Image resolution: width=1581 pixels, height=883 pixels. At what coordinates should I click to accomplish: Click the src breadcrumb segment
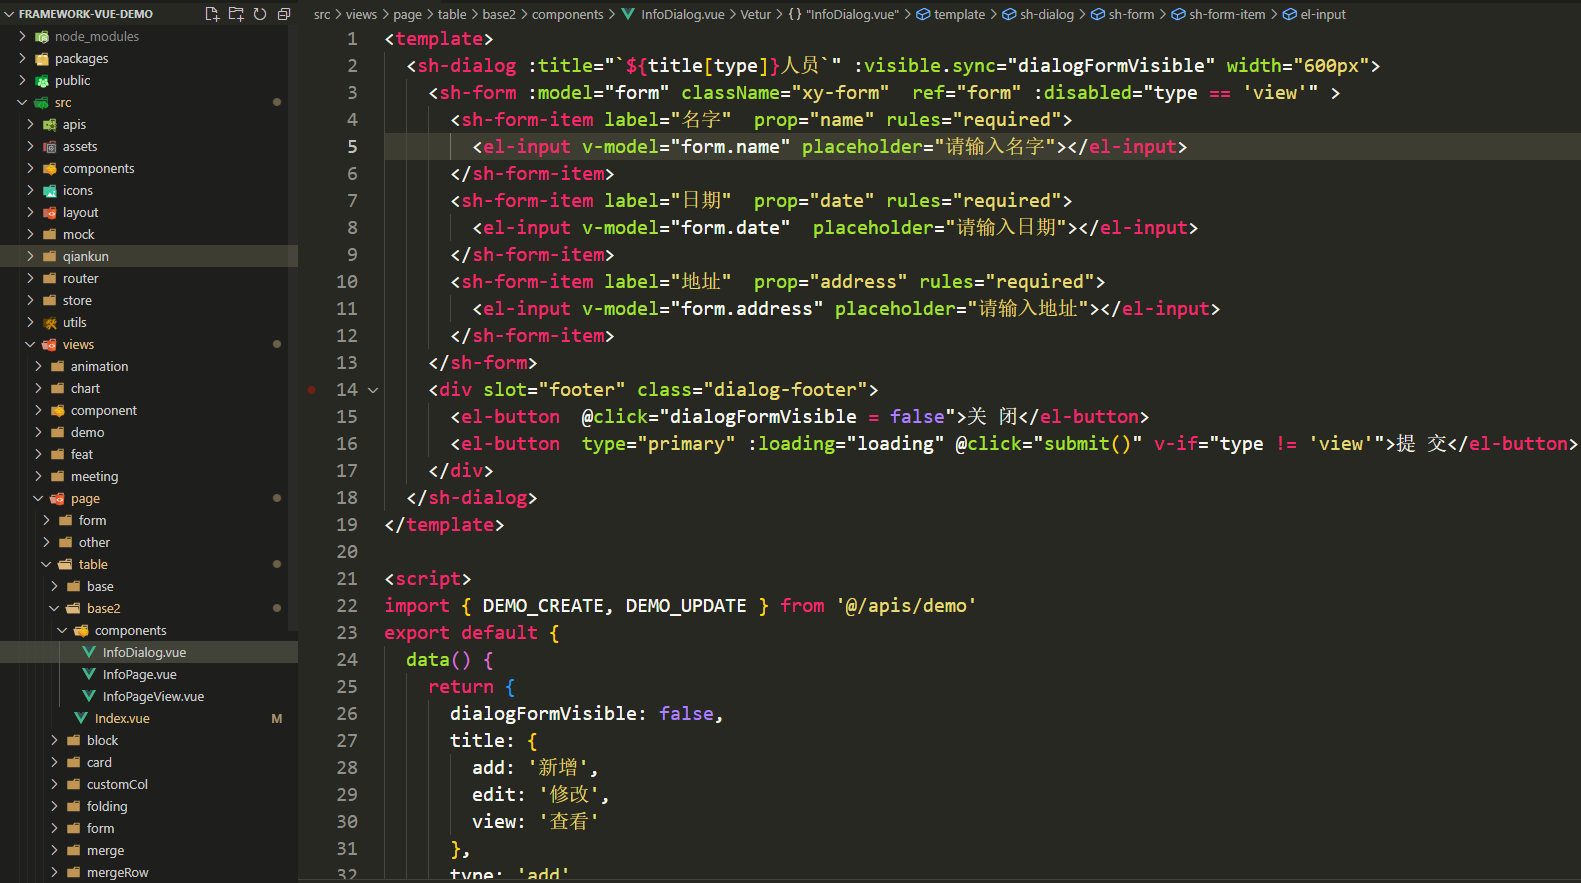click(322, 14)
